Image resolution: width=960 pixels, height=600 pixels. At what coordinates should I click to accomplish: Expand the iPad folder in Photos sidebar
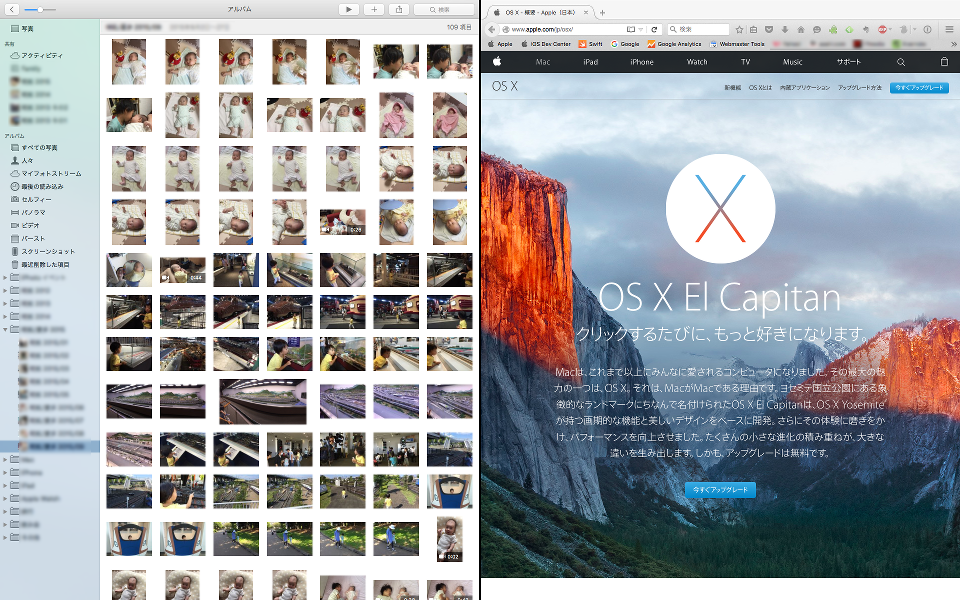point(5,486)
